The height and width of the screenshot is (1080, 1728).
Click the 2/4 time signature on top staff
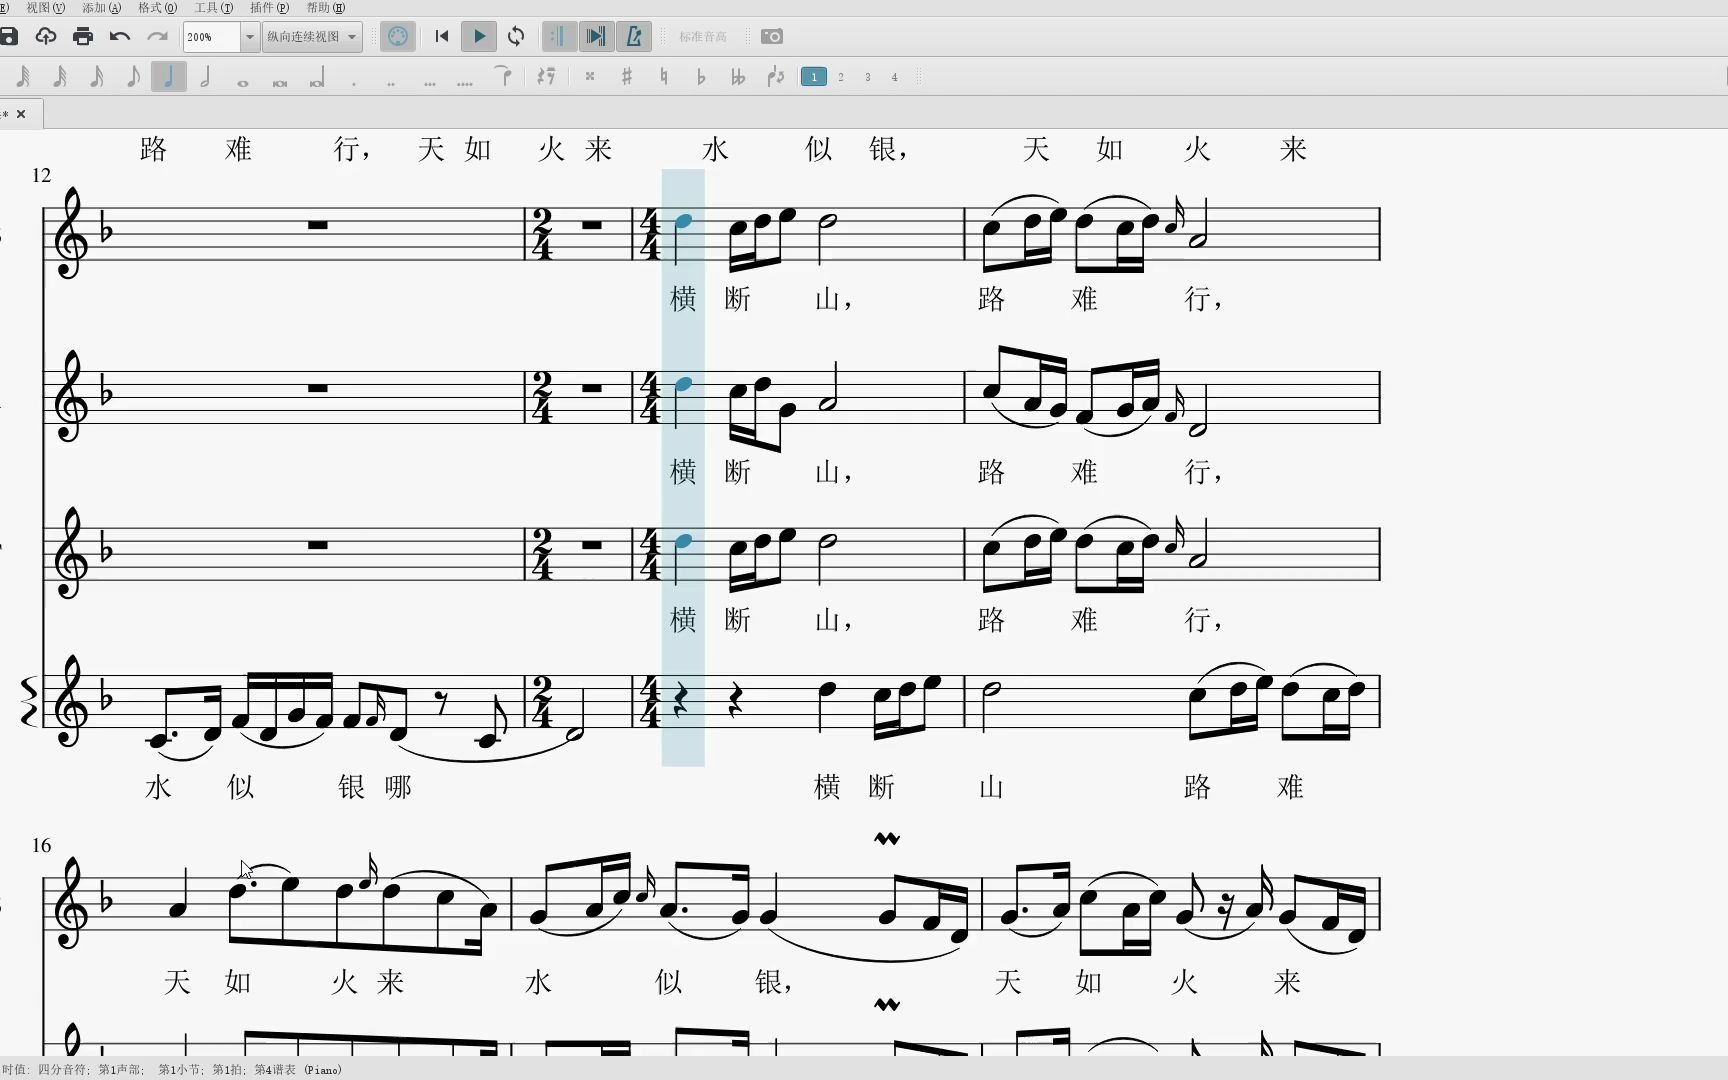(542, 234)
